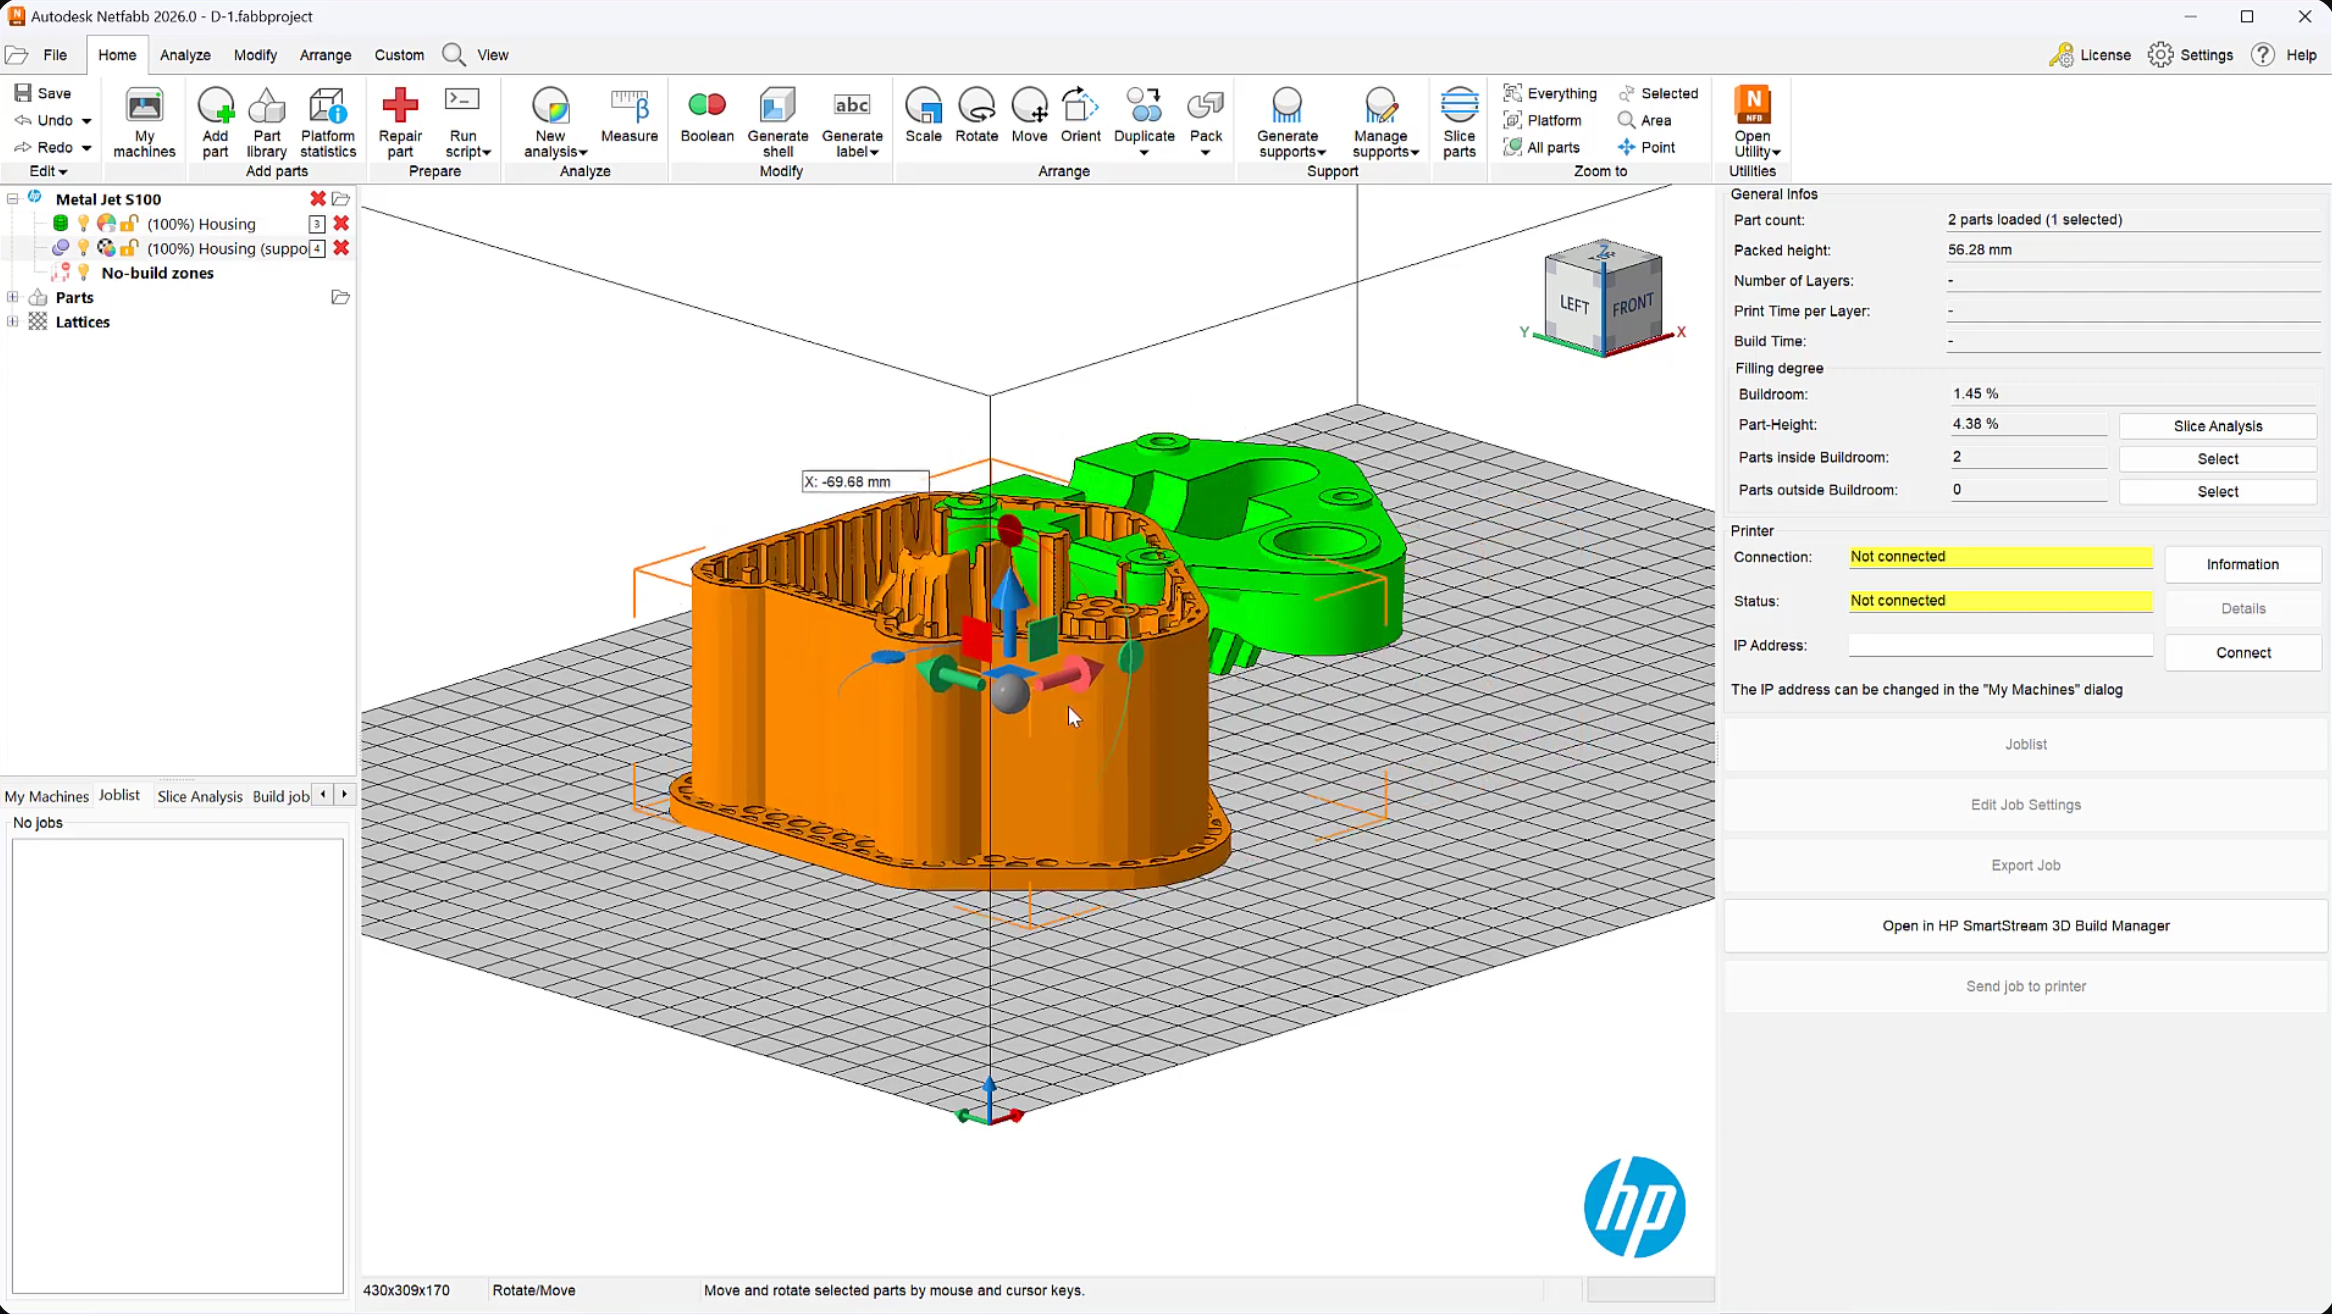Toggle lock icon on Housing (support)
Viewport: 2332px width, 1314px height.
point(129,248)
